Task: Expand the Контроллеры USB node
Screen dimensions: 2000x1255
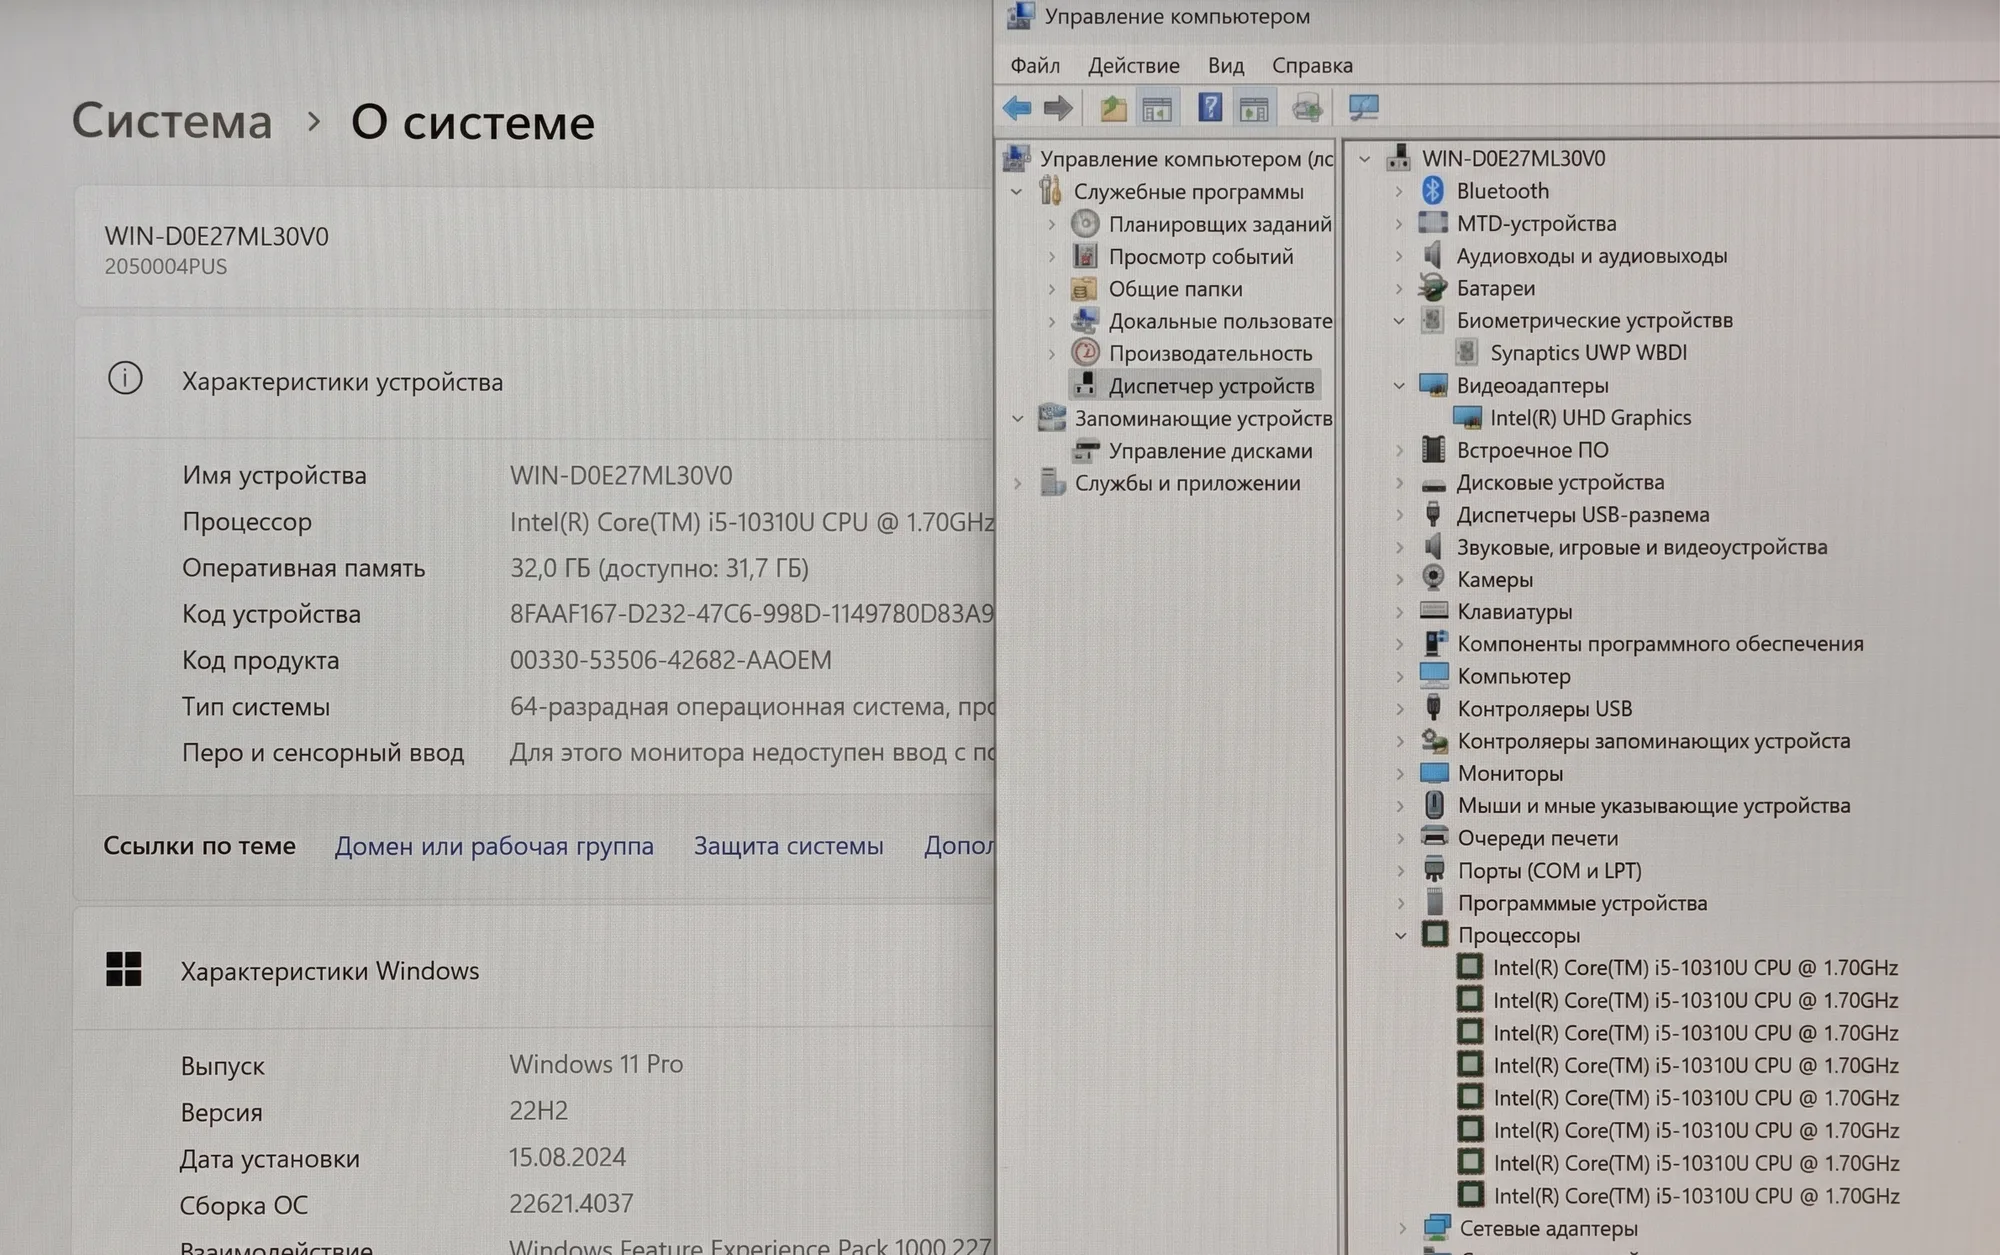Action: click(x=1400, y=708)
